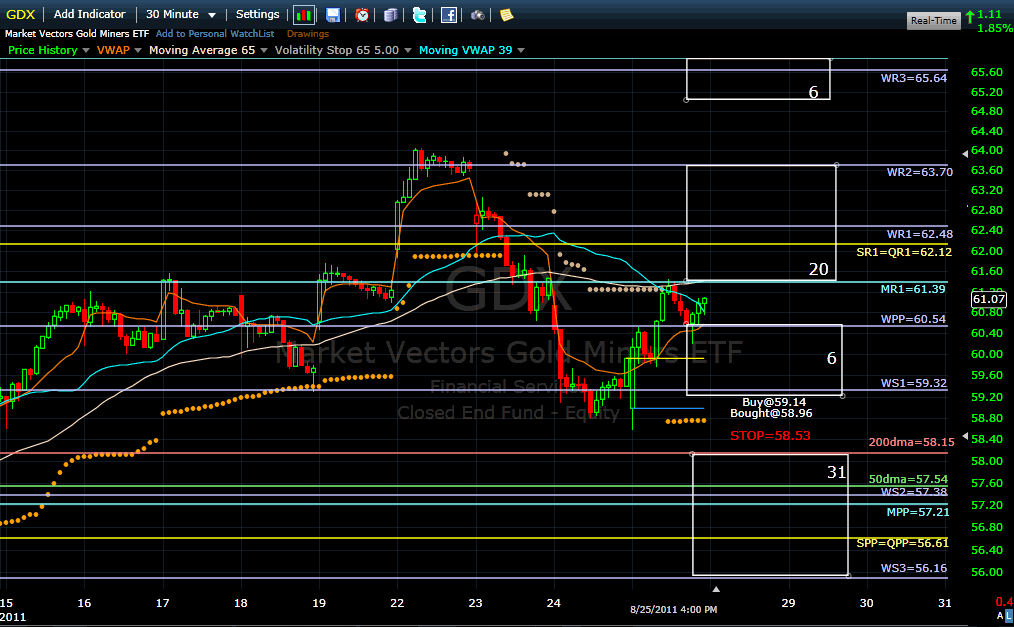Screen dimensions: 1014x627
Task: Select the WS3=56.16 support label
Action: click(x=913, y=568)
